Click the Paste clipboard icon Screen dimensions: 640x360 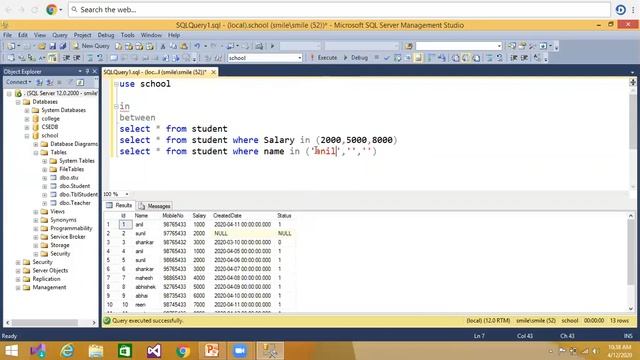184,46
